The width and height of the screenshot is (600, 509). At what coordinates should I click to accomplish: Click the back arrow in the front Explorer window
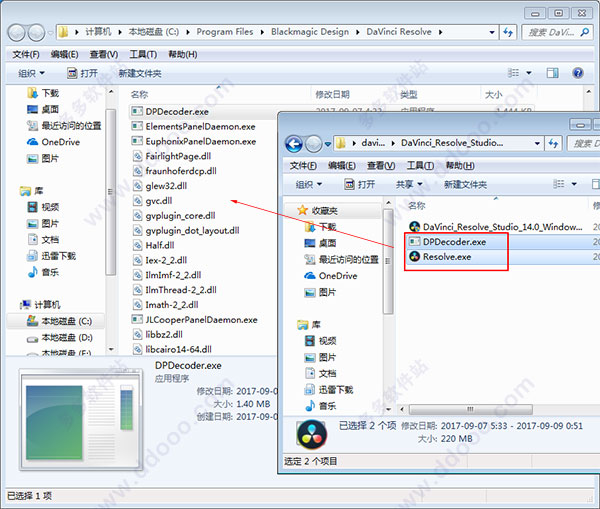point(294,144)
